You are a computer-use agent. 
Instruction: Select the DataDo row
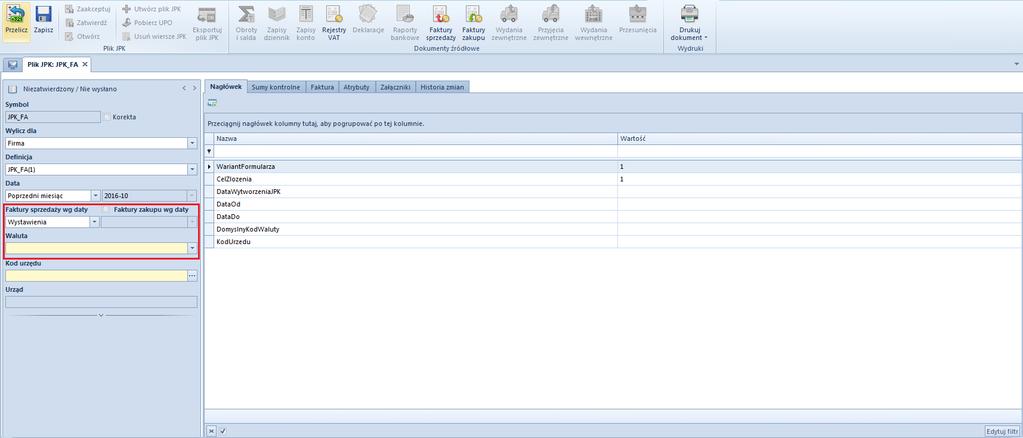613,216
